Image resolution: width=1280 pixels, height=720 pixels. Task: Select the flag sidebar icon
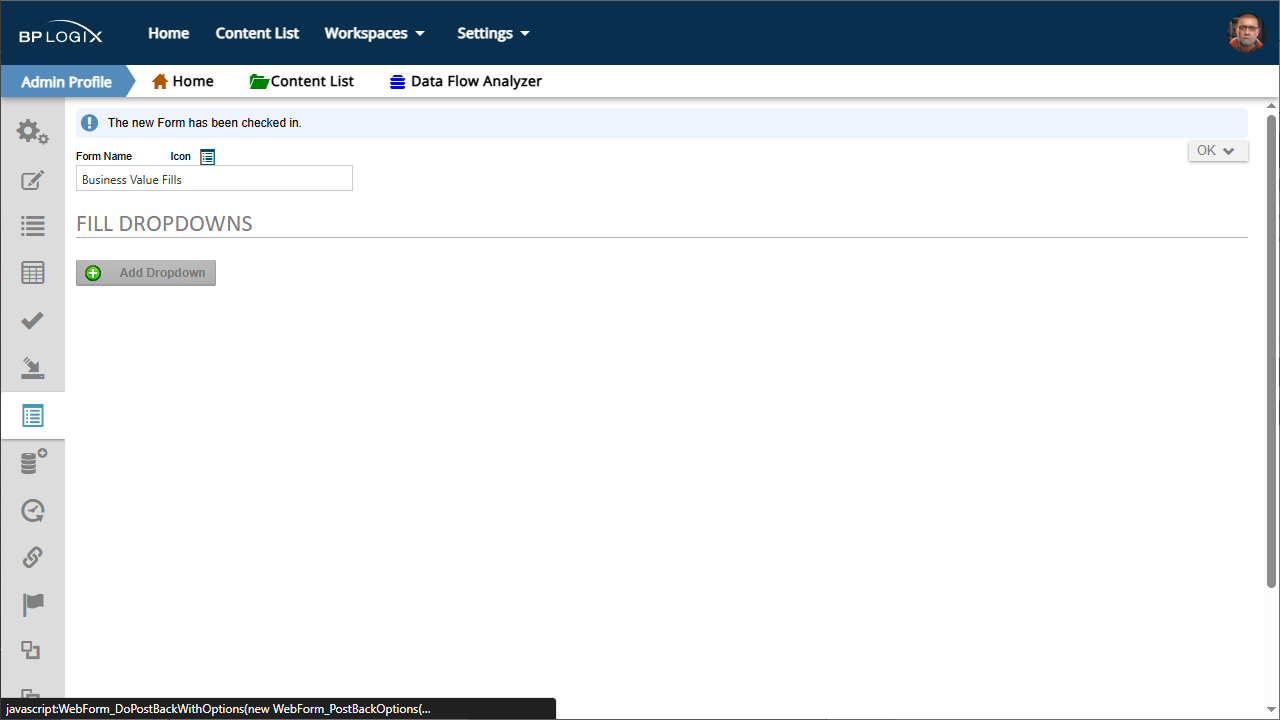tap(32, 604)
